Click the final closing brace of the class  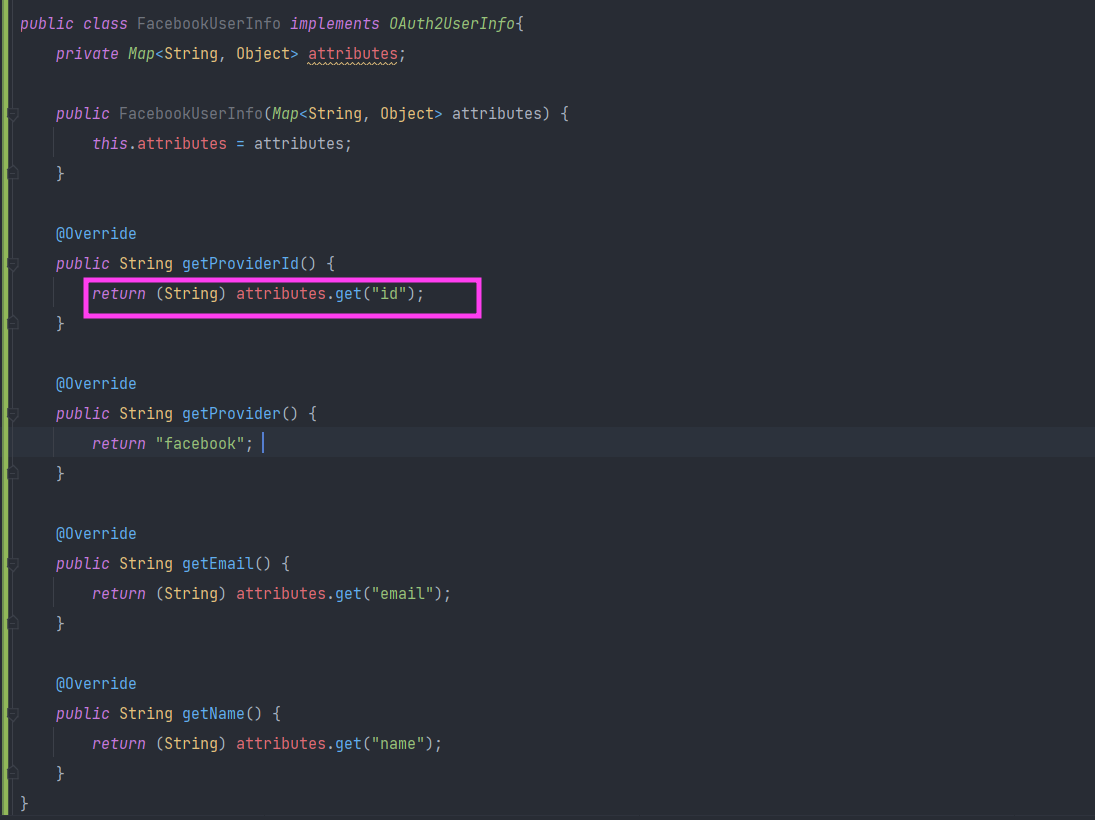pyautogui.click(x=24, y=803)
